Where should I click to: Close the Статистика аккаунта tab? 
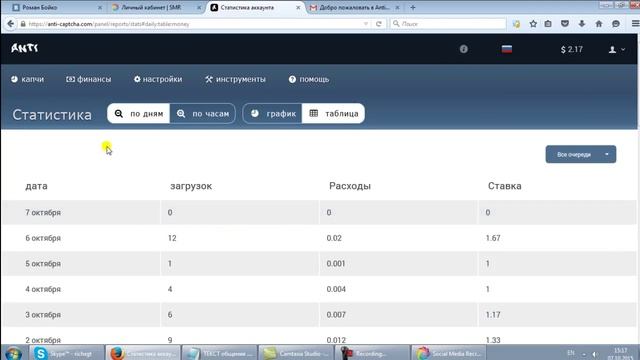tap(298, 7)
